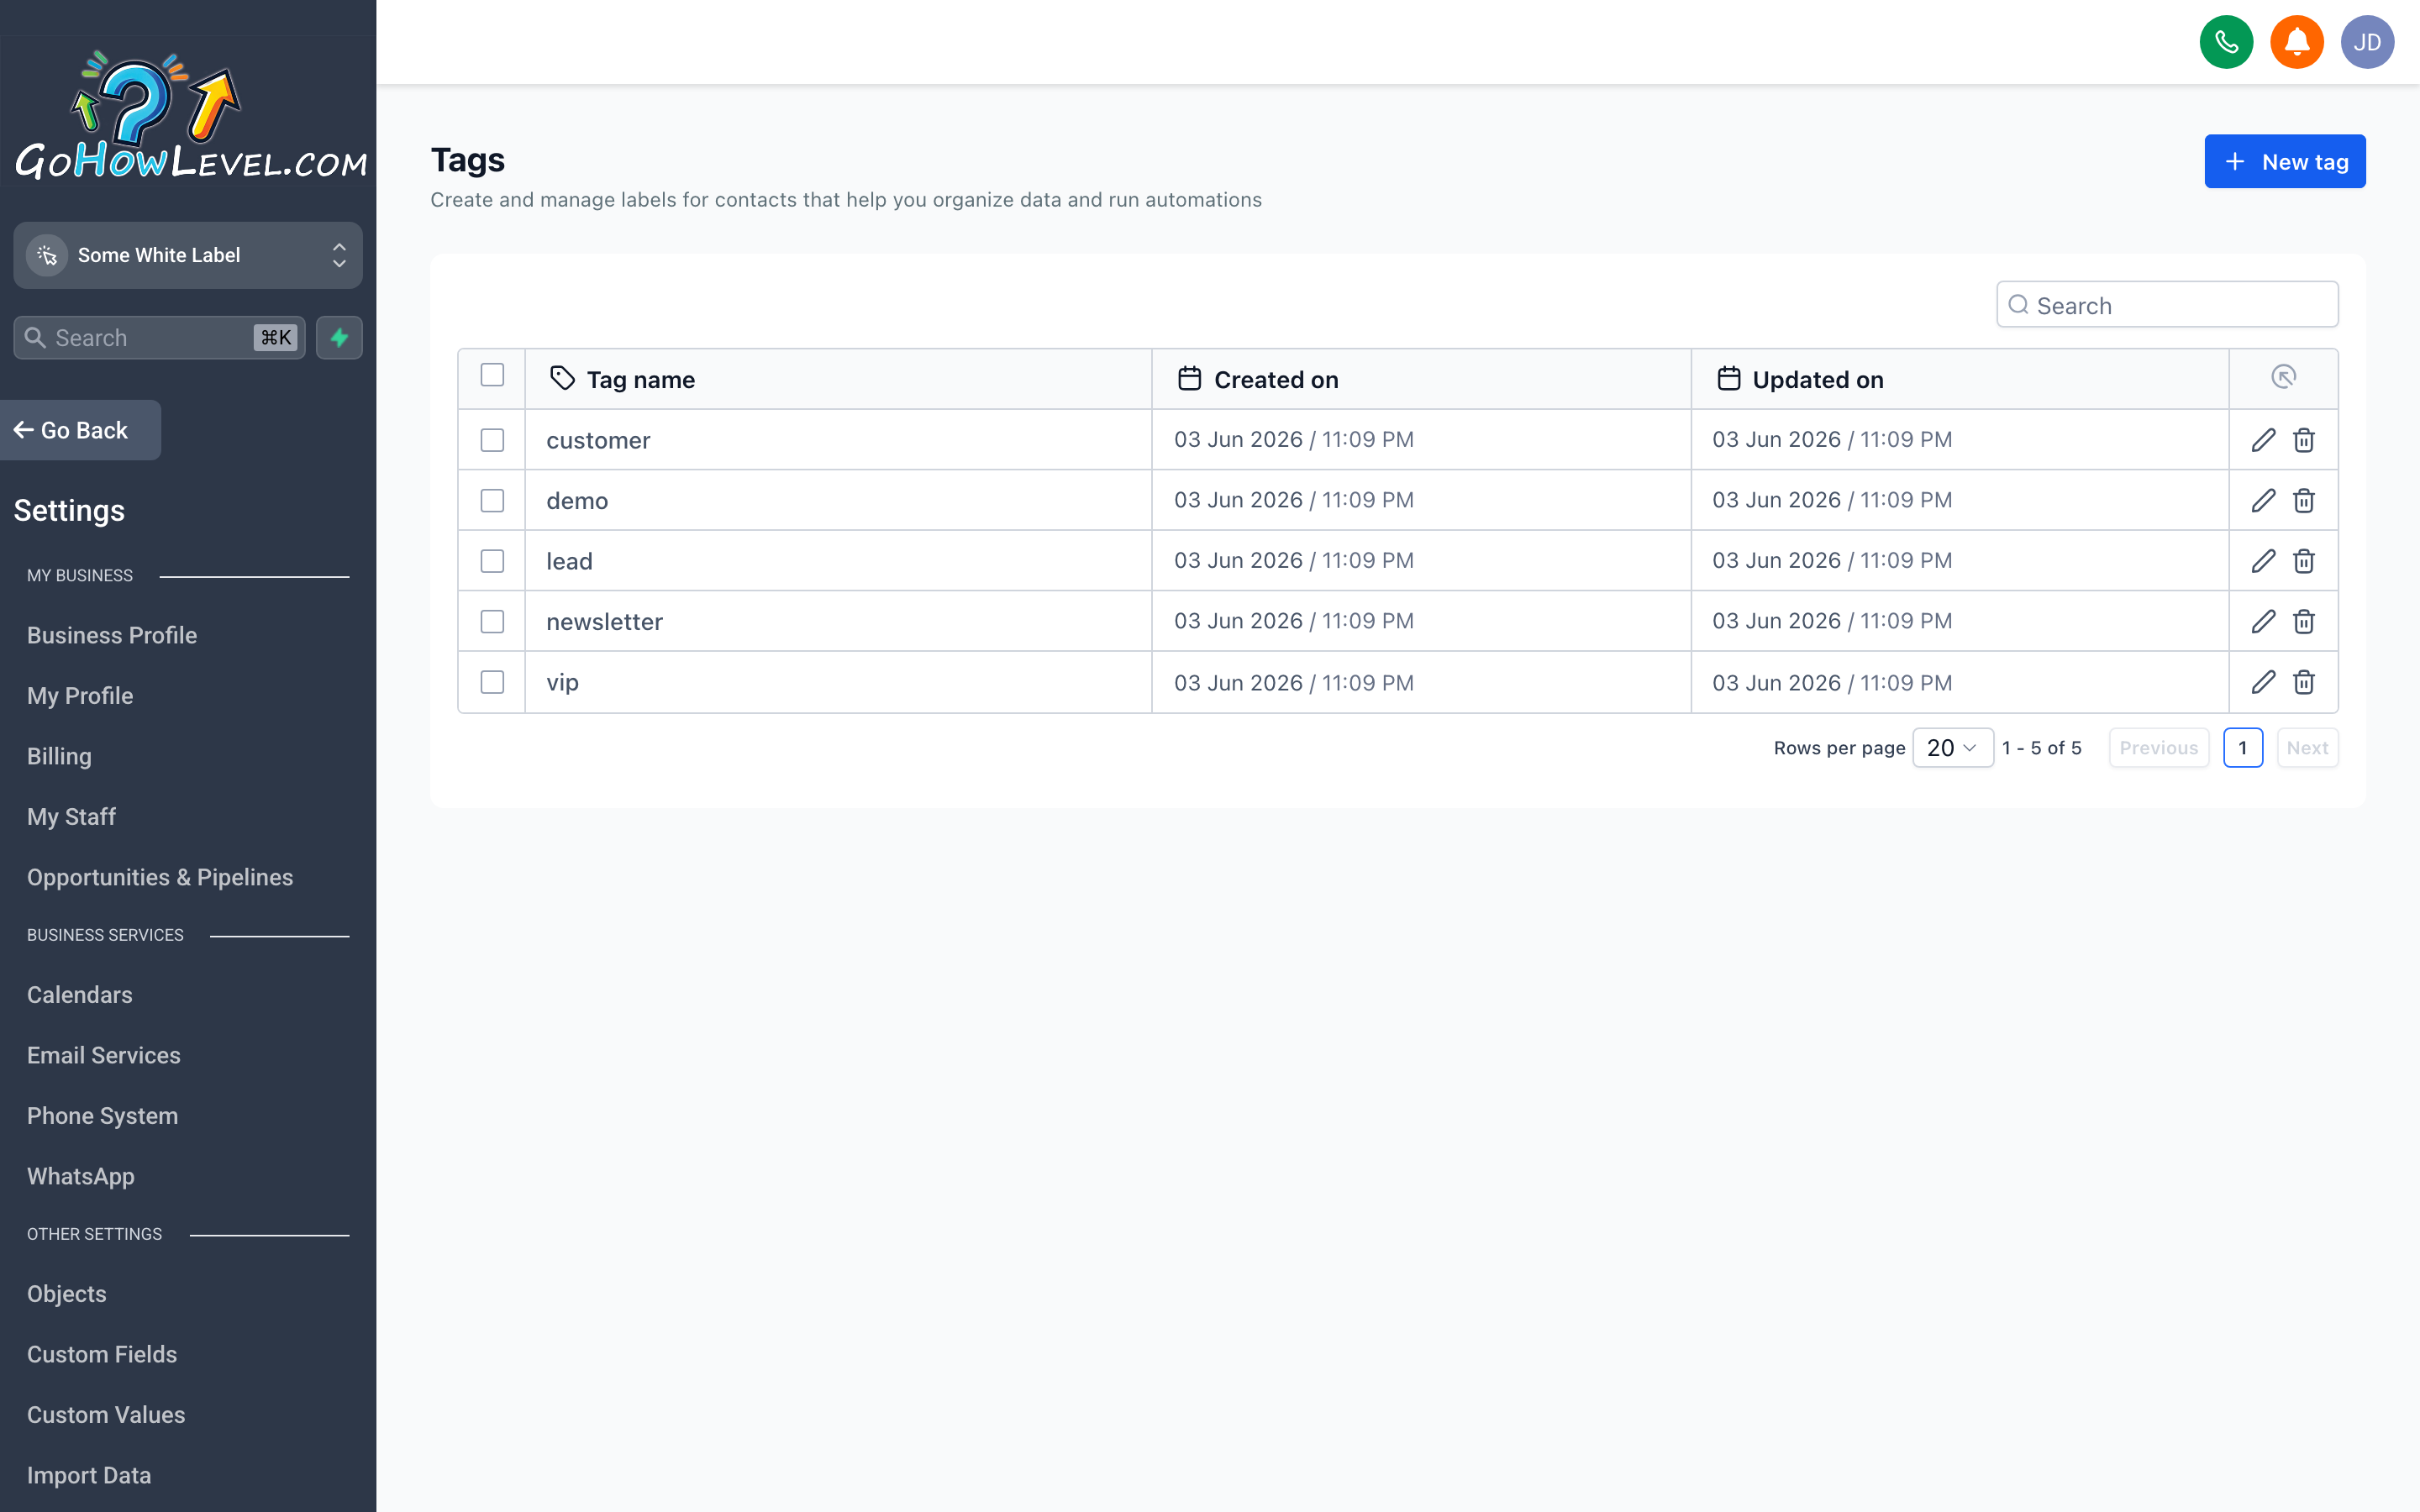This screenshot has width=2420, height=1512.
Task: Click the vip tag name
Action: point(562,682)
